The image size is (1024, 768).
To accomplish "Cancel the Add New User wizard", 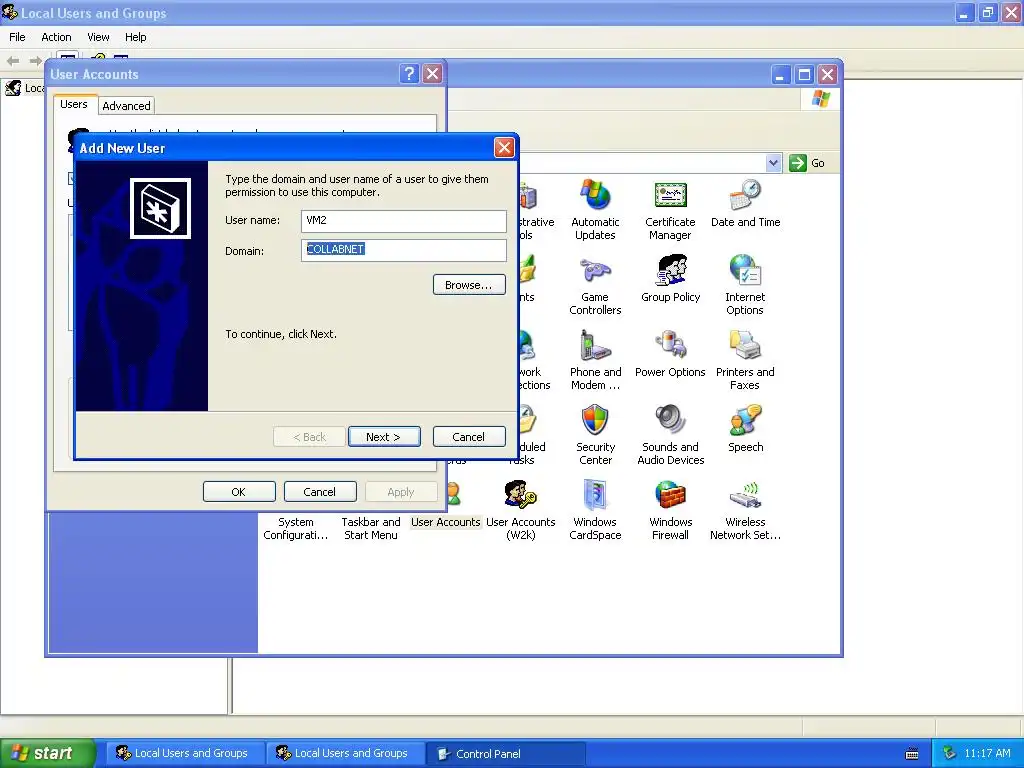I will [x=469, y=437].
